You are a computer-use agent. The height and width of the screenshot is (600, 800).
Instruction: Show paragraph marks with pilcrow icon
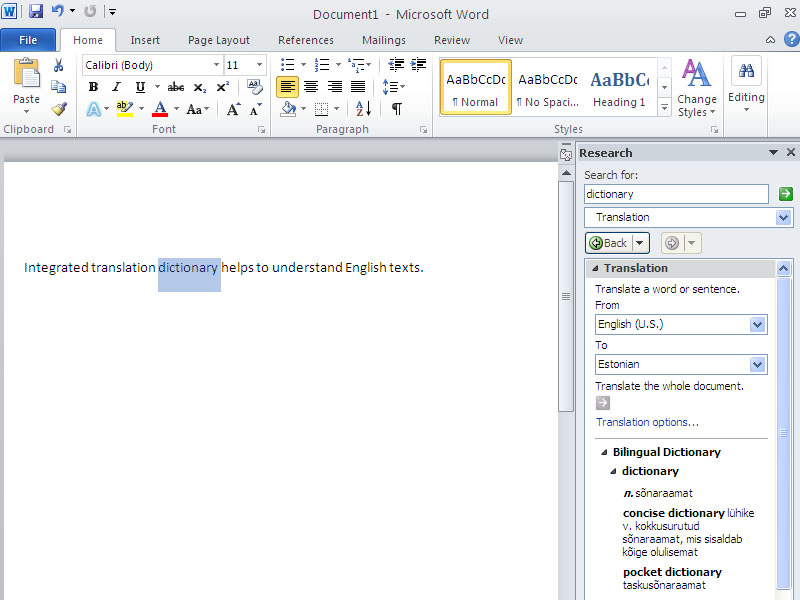(x=396, y=109)
